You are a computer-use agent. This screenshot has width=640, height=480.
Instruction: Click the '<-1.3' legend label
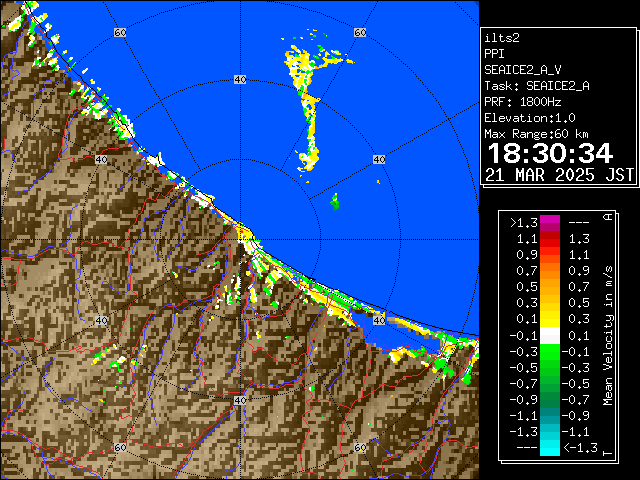click(580, 448)
